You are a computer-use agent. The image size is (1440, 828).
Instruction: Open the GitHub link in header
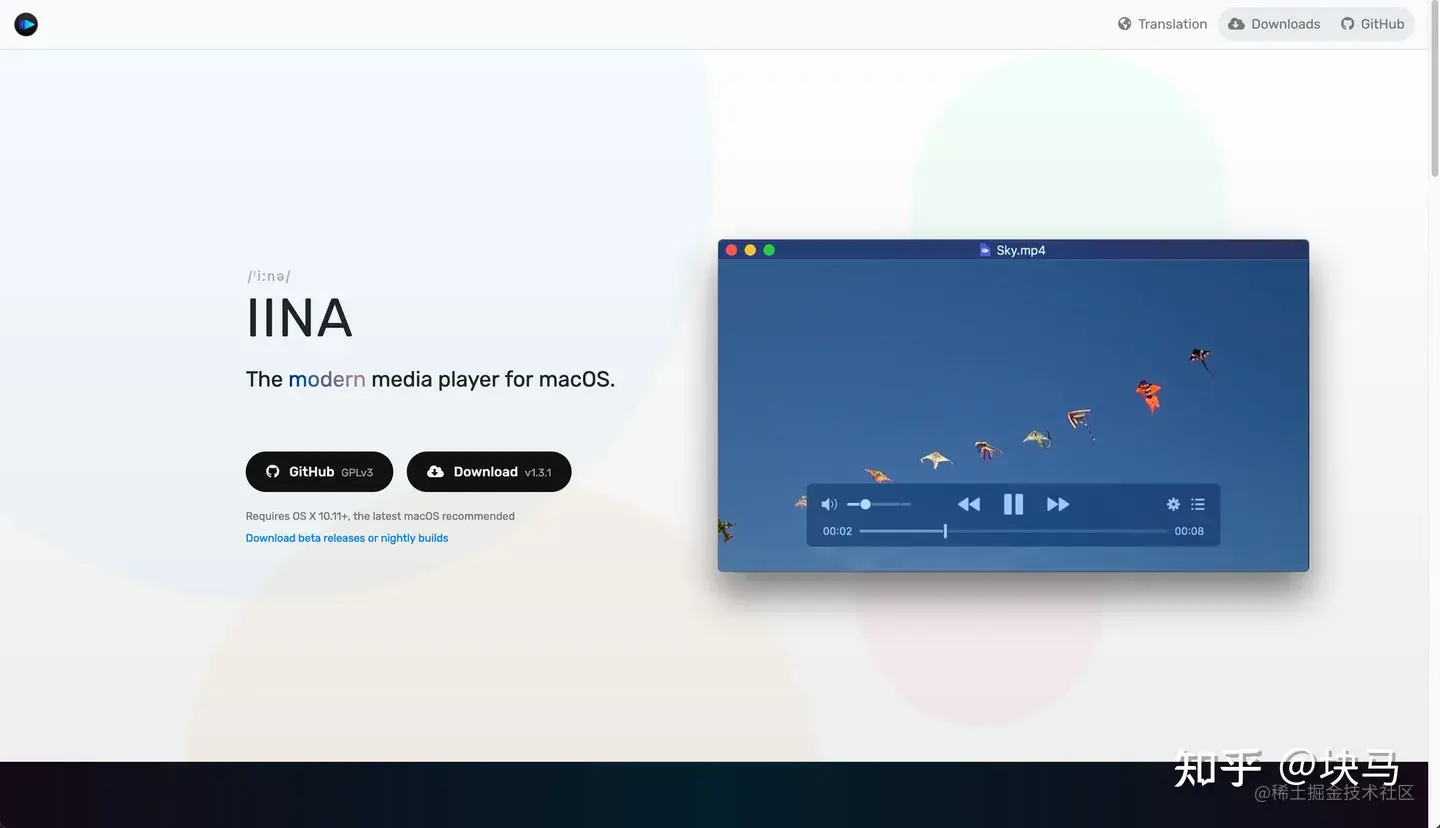tap(1372, 24)
